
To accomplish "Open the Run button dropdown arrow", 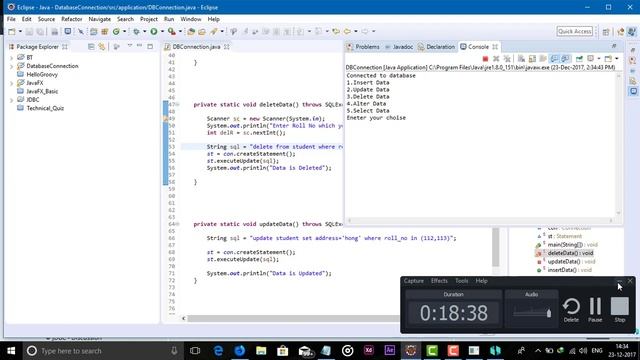I will coord(162,31).
